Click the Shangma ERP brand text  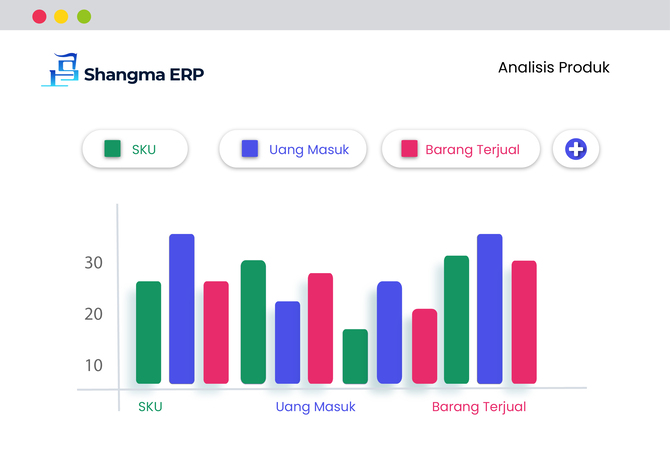click(x=144, y=74)
